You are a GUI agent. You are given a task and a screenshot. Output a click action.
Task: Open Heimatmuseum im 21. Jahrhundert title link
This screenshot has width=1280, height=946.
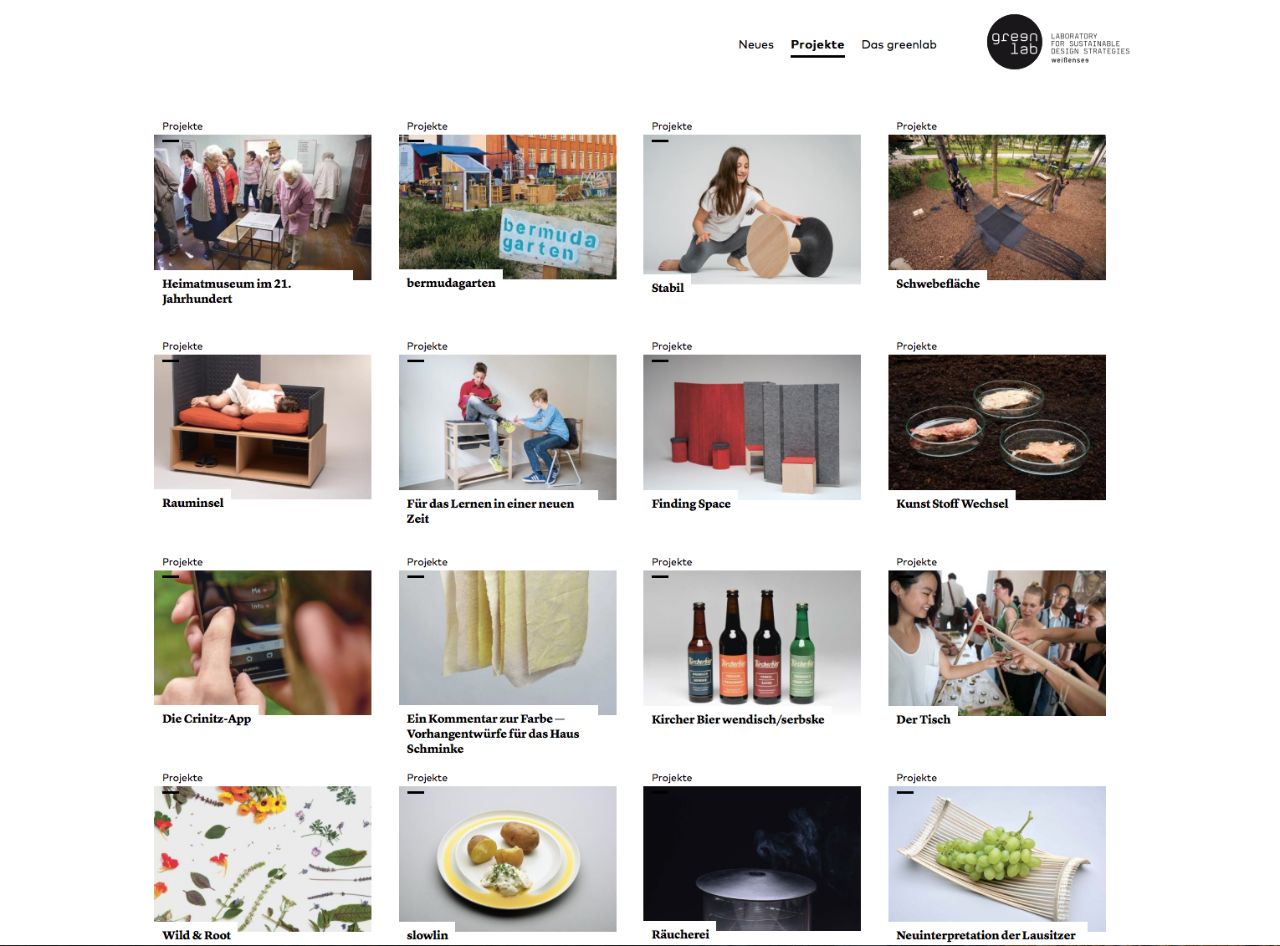(x=226, y=291)
